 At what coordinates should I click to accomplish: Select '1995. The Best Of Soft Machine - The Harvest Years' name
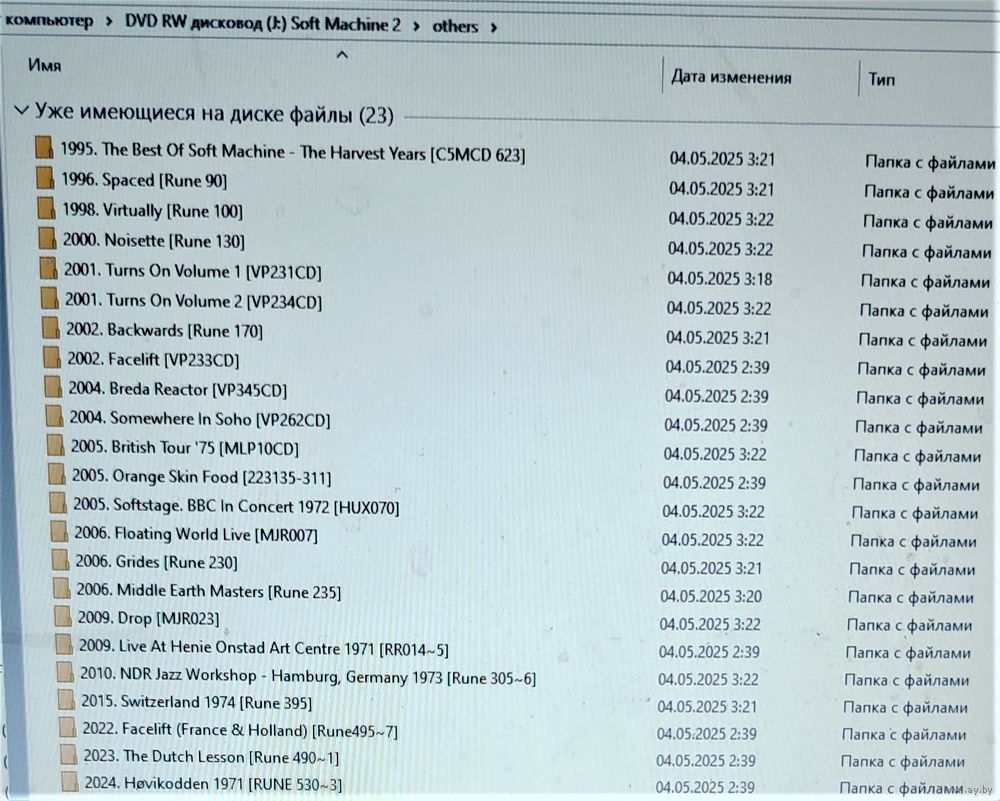tap(293, 152)
